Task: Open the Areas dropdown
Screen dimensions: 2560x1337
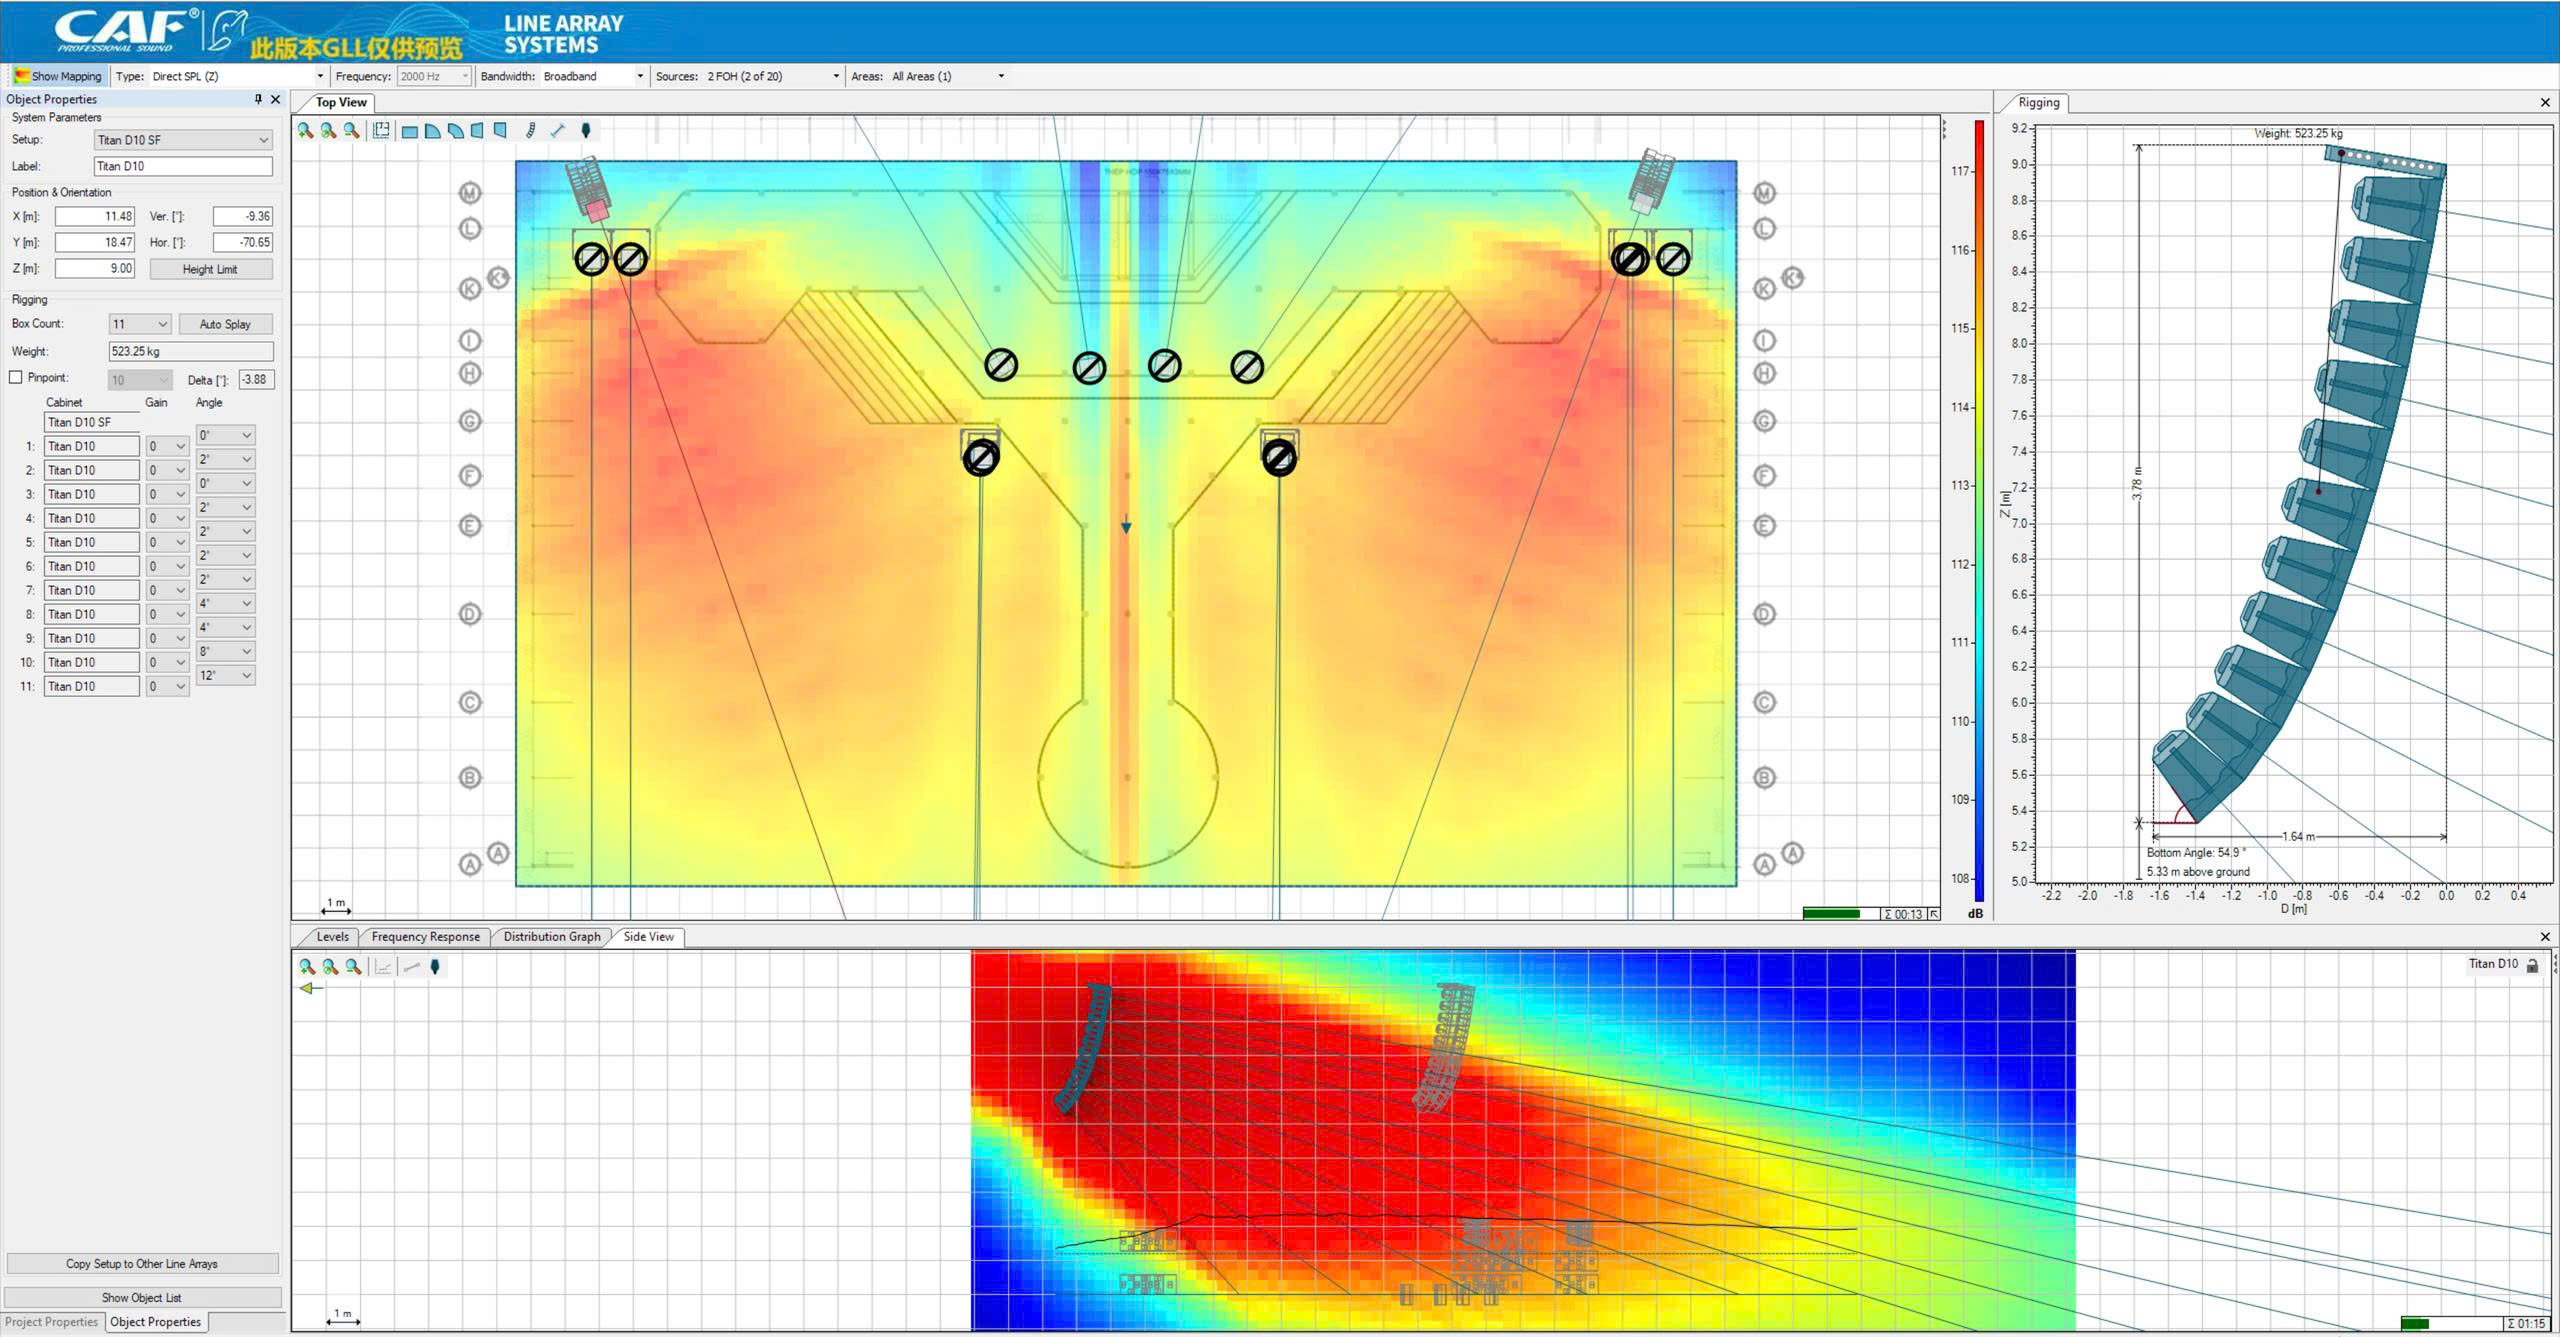Action: click(948, 76)
